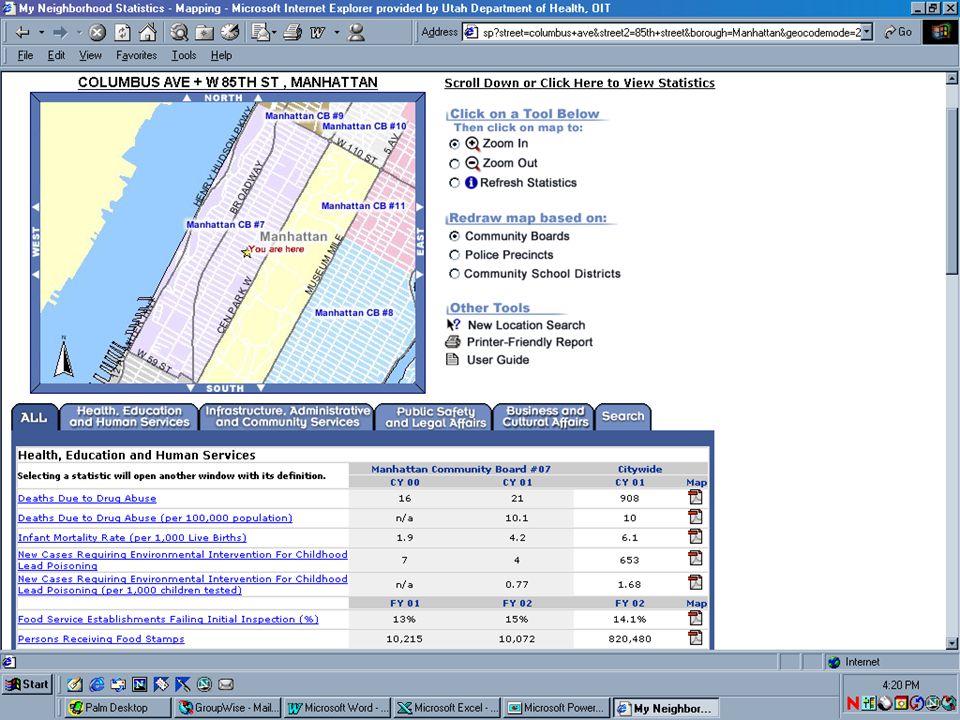Open map PDF for Food Service Establishments row
The width and height of the screenshot is (960, 720).
[x=695, y=618]
